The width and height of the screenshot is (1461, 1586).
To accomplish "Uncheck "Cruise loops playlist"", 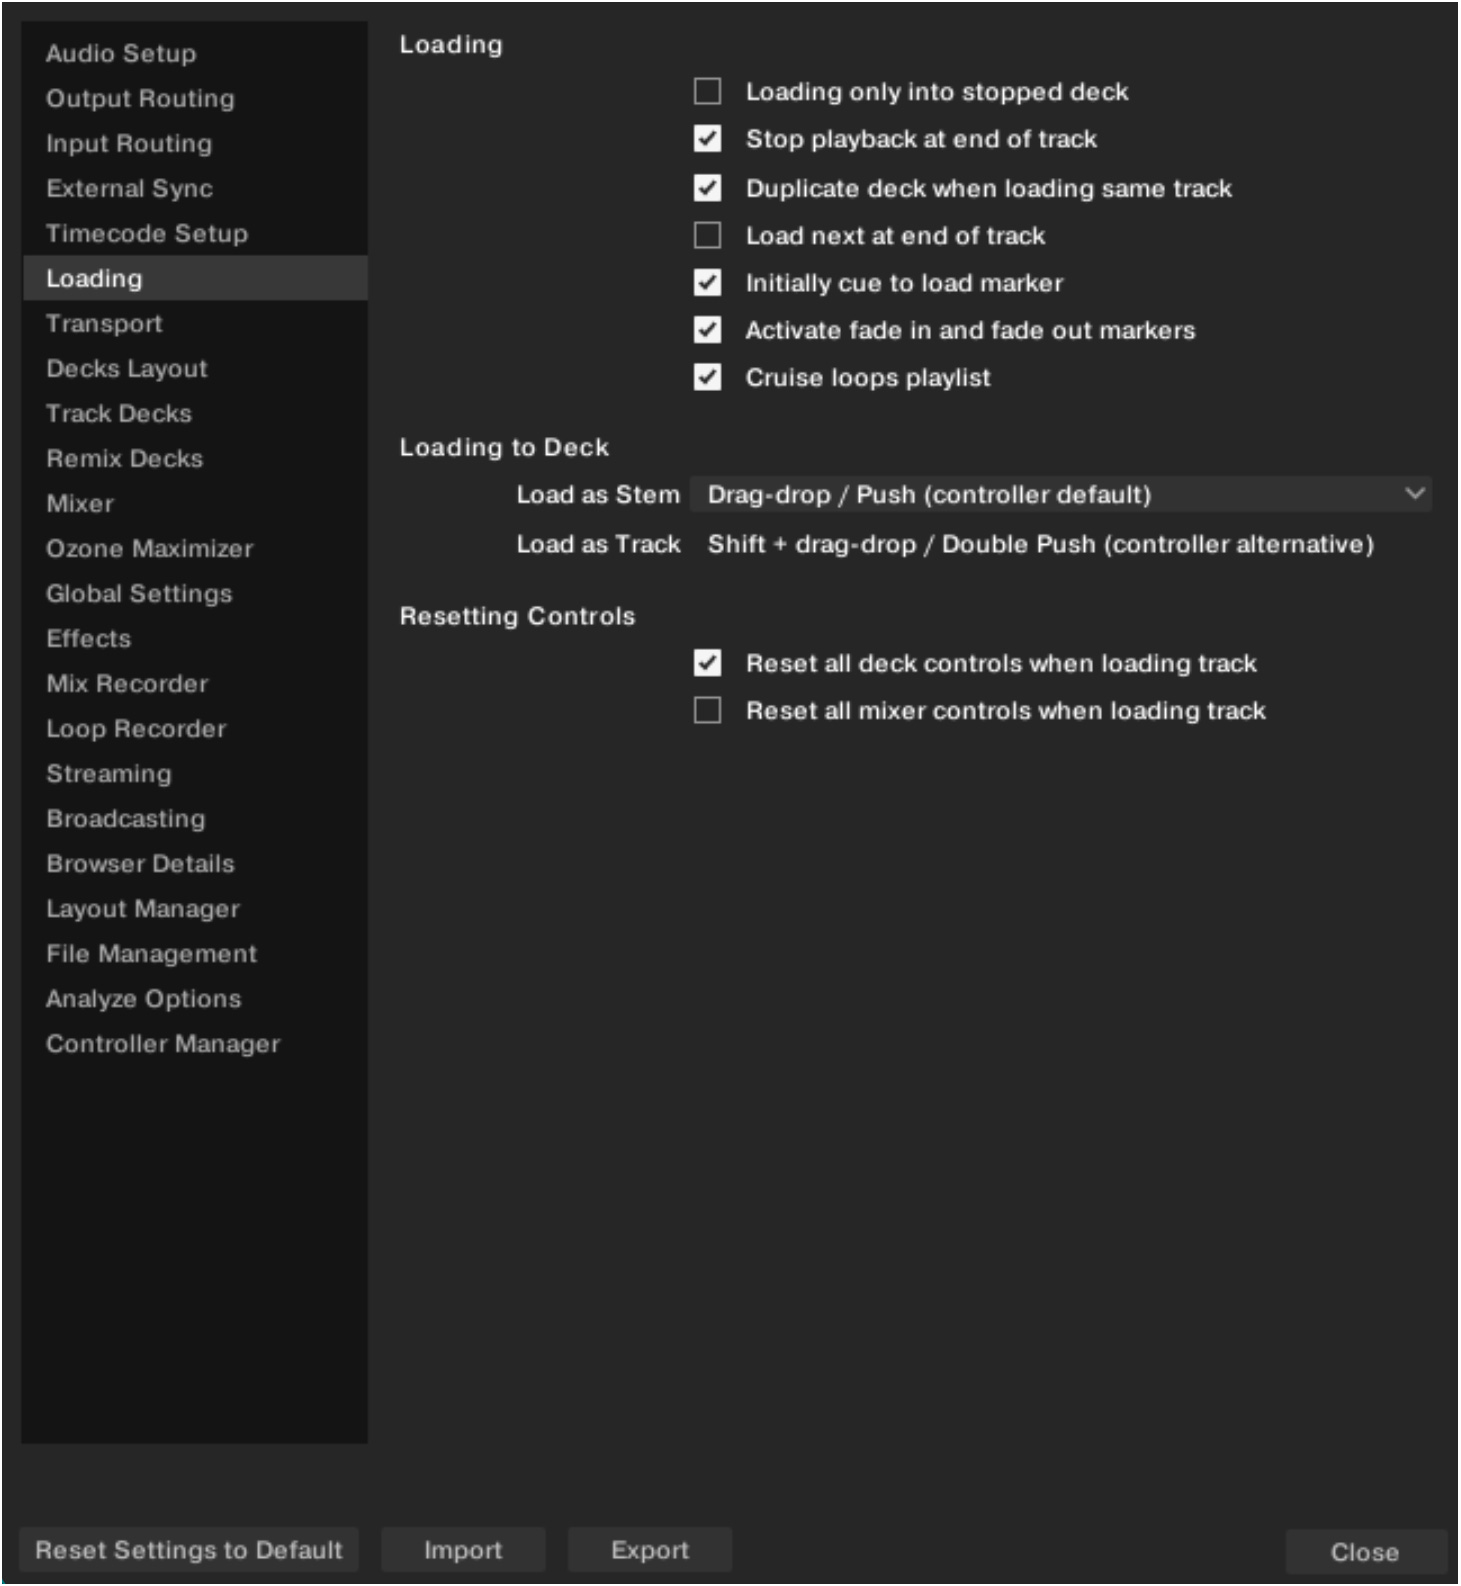I will click(x=710, y=378).
